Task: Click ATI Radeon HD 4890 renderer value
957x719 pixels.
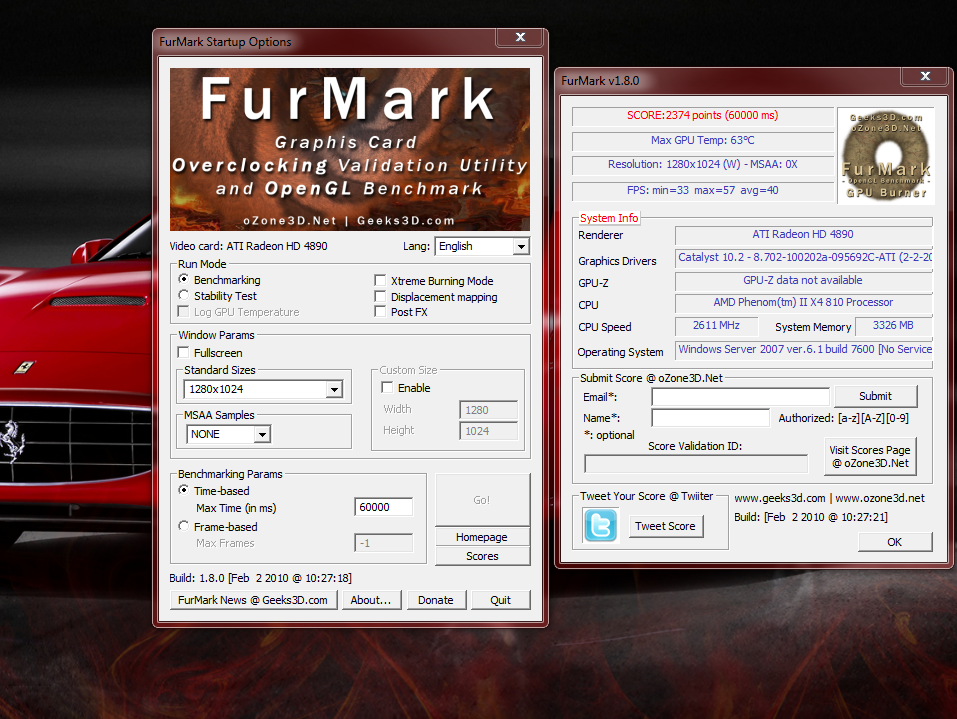Action: pos(803,234)
